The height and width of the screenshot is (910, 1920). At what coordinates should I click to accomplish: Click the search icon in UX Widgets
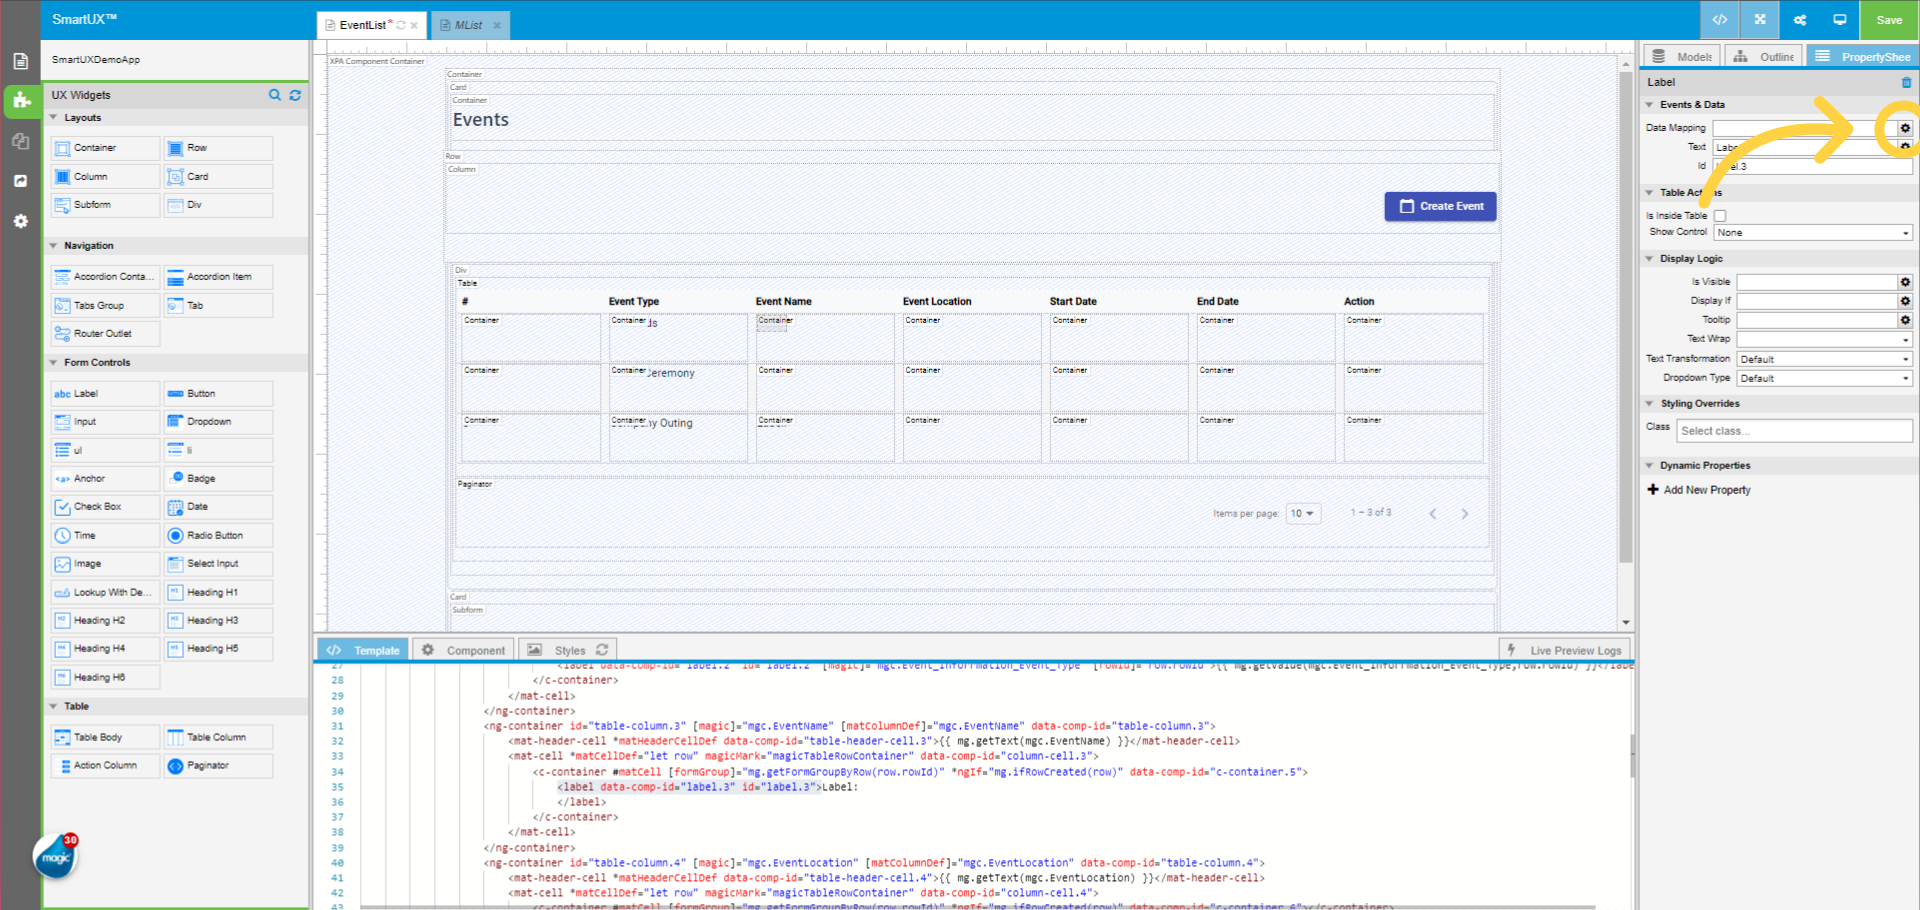pyautogui.click(x=274, y=95)
